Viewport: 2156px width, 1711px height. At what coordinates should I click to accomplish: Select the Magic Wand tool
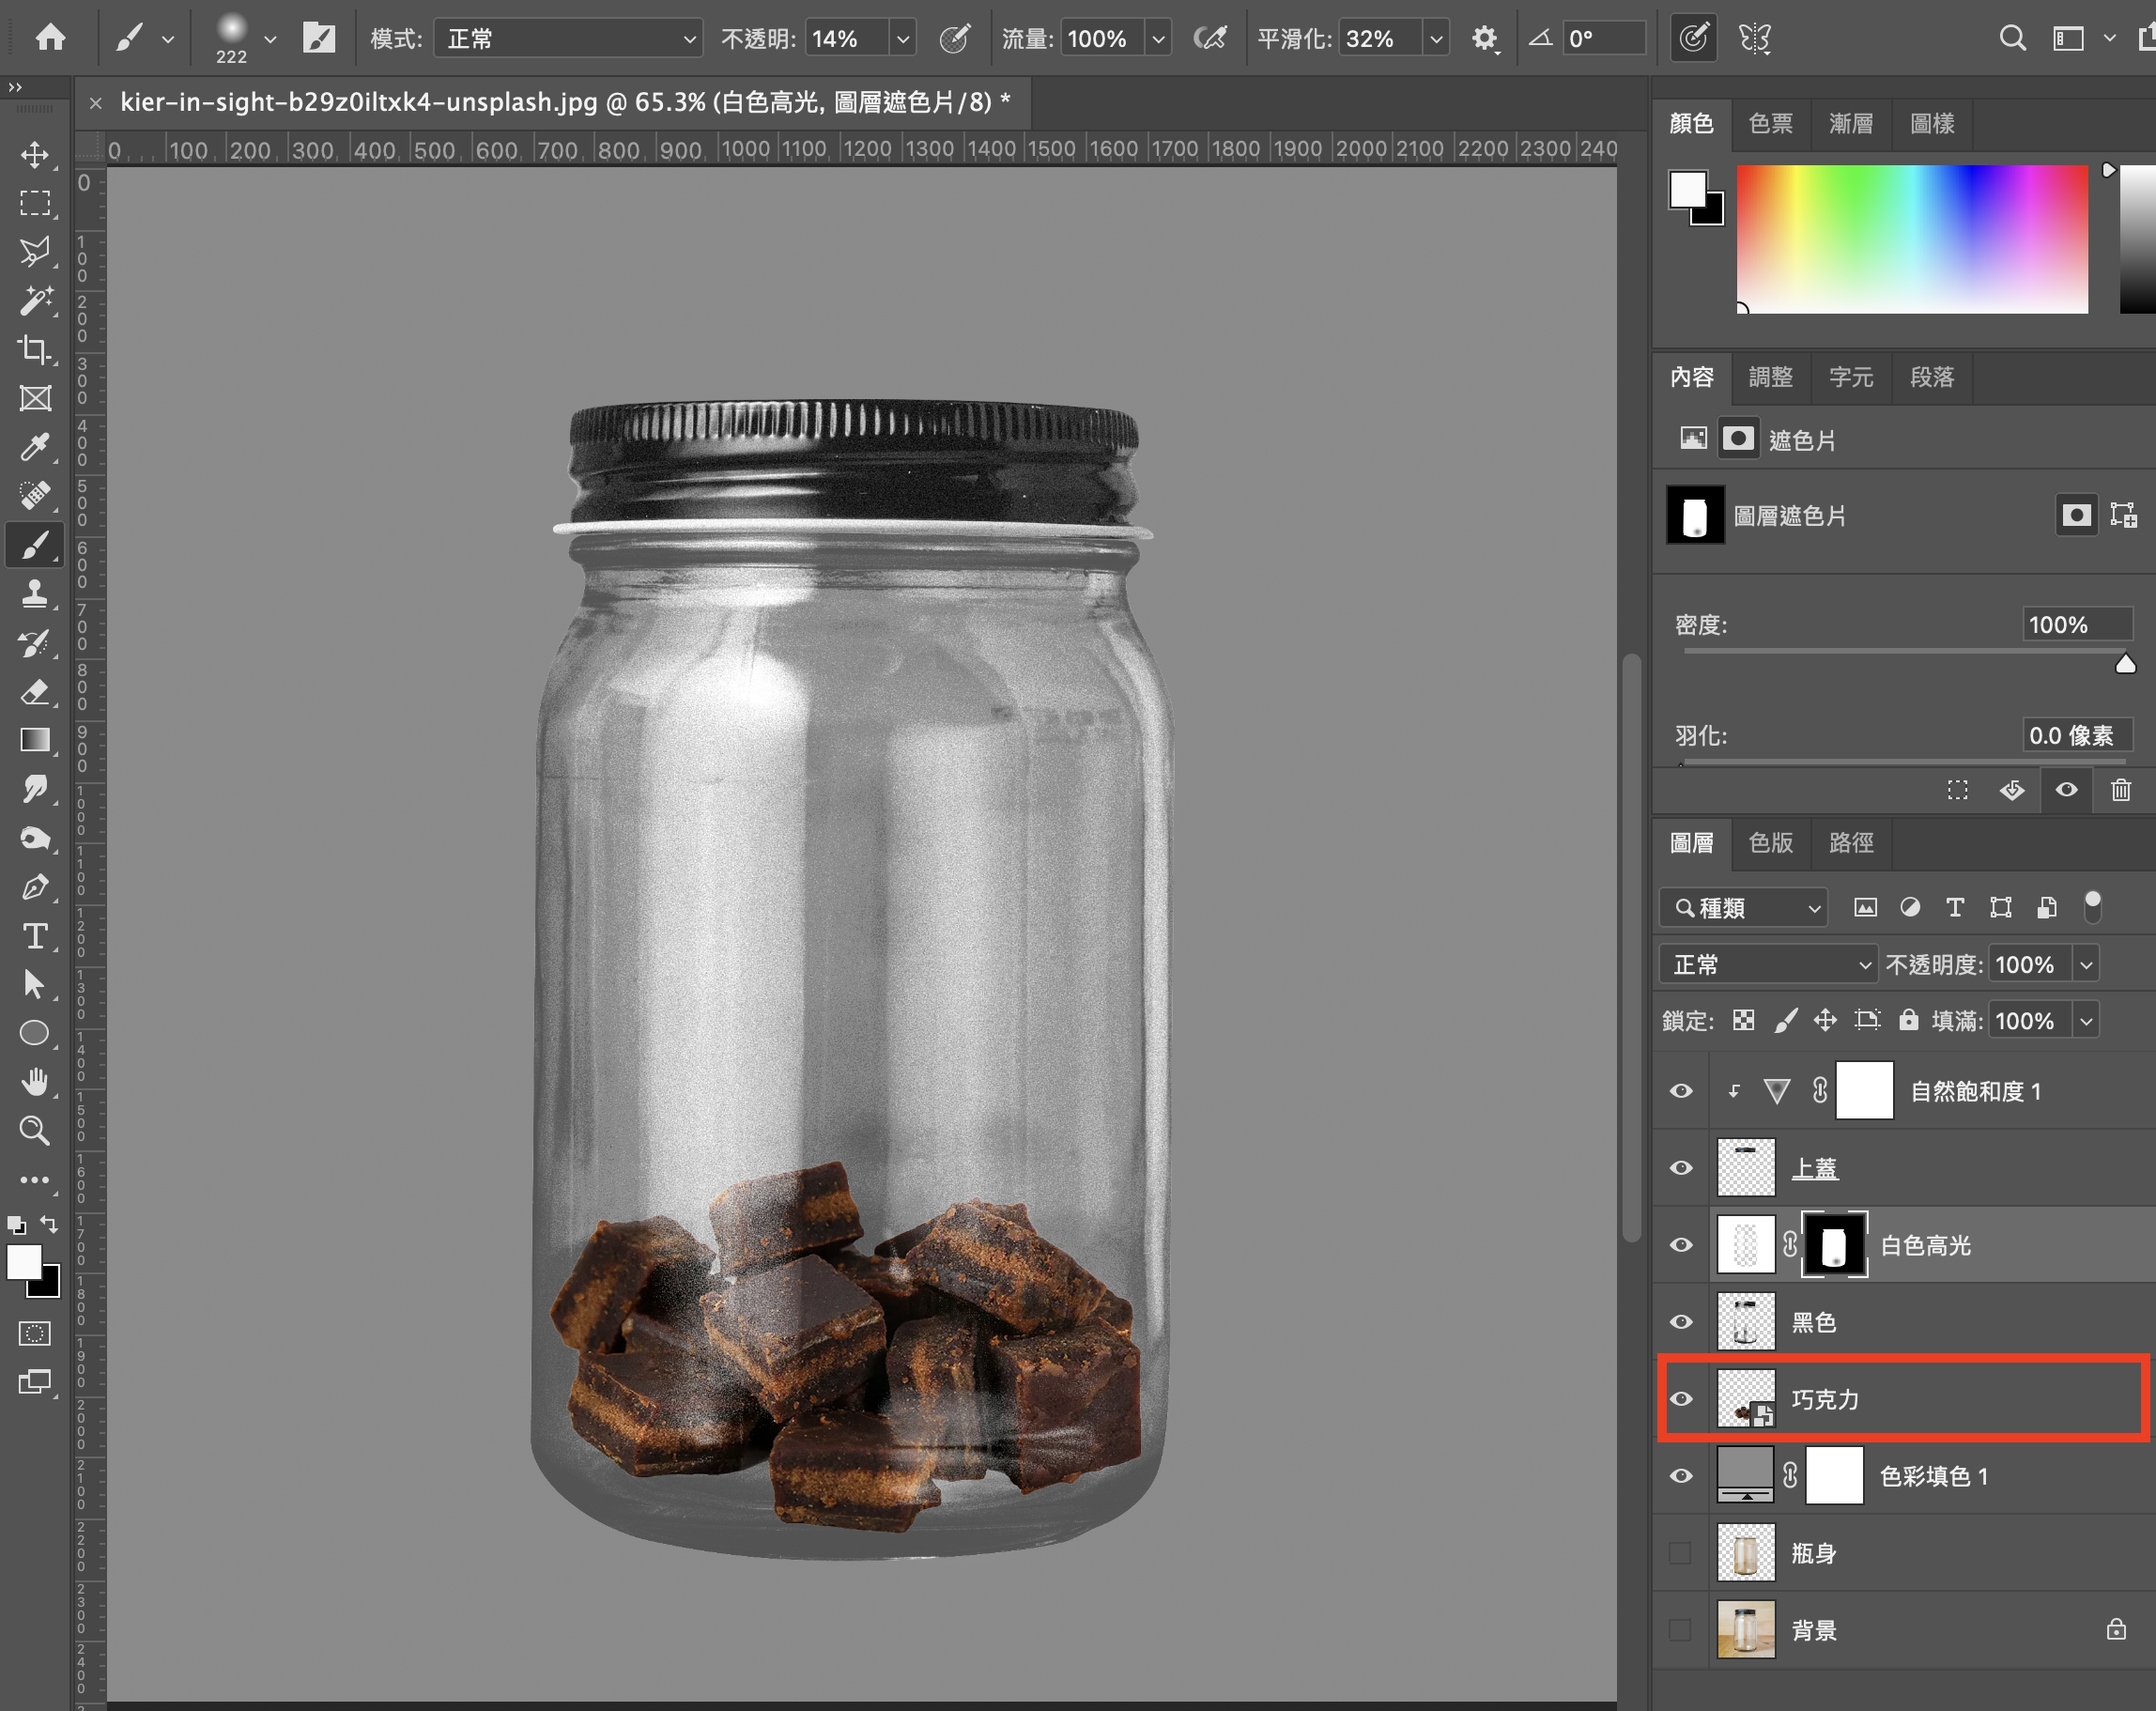[35, 301]
